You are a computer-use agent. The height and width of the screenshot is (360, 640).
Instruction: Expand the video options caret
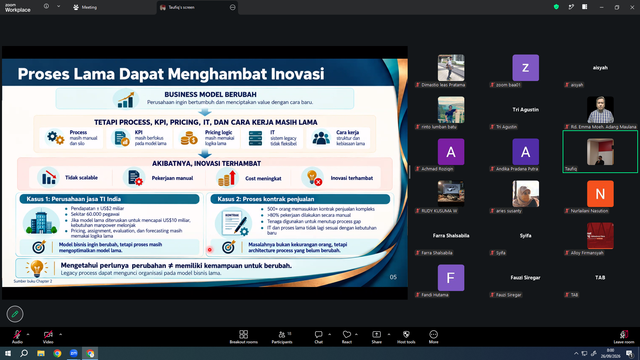pyautogui.click(x=60, y=334)
